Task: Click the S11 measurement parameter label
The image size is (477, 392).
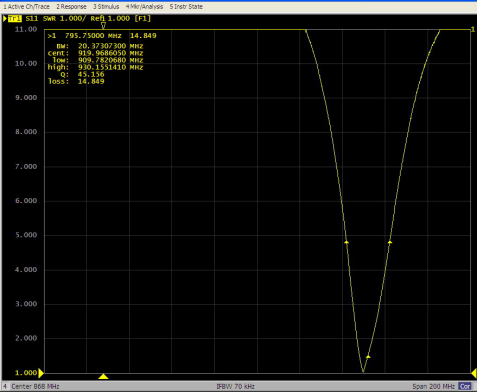Action: (32, 19)
